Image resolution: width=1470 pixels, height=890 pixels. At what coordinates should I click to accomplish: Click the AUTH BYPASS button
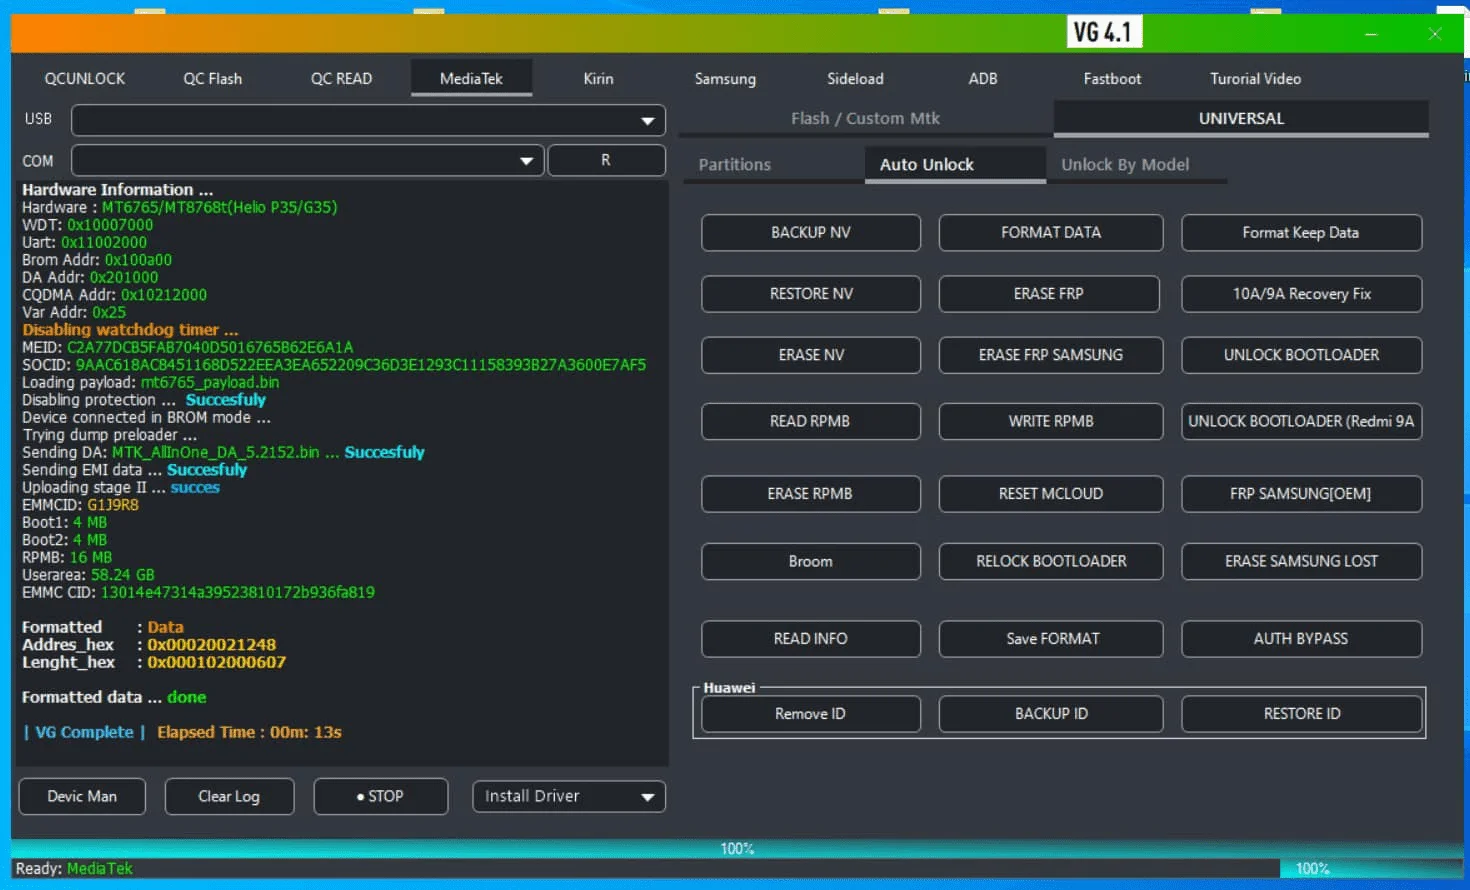click(1301, 639)
